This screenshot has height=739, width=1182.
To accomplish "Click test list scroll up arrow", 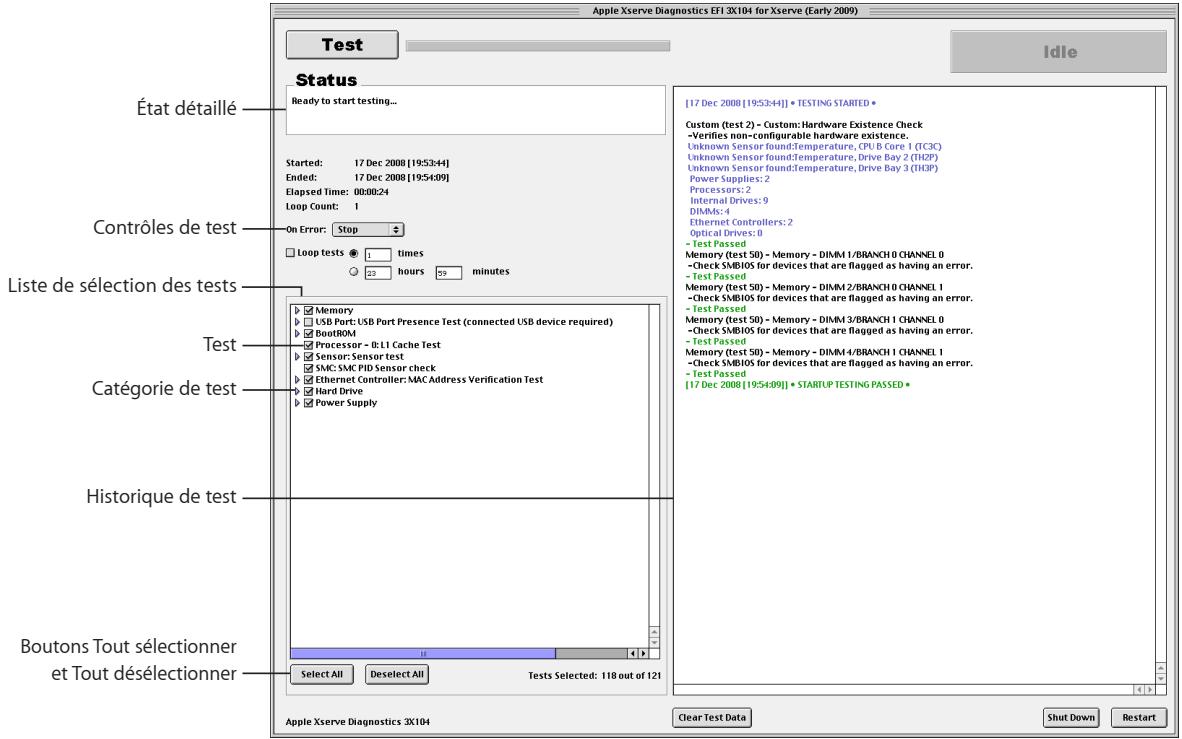I will (x=654, y=633).
